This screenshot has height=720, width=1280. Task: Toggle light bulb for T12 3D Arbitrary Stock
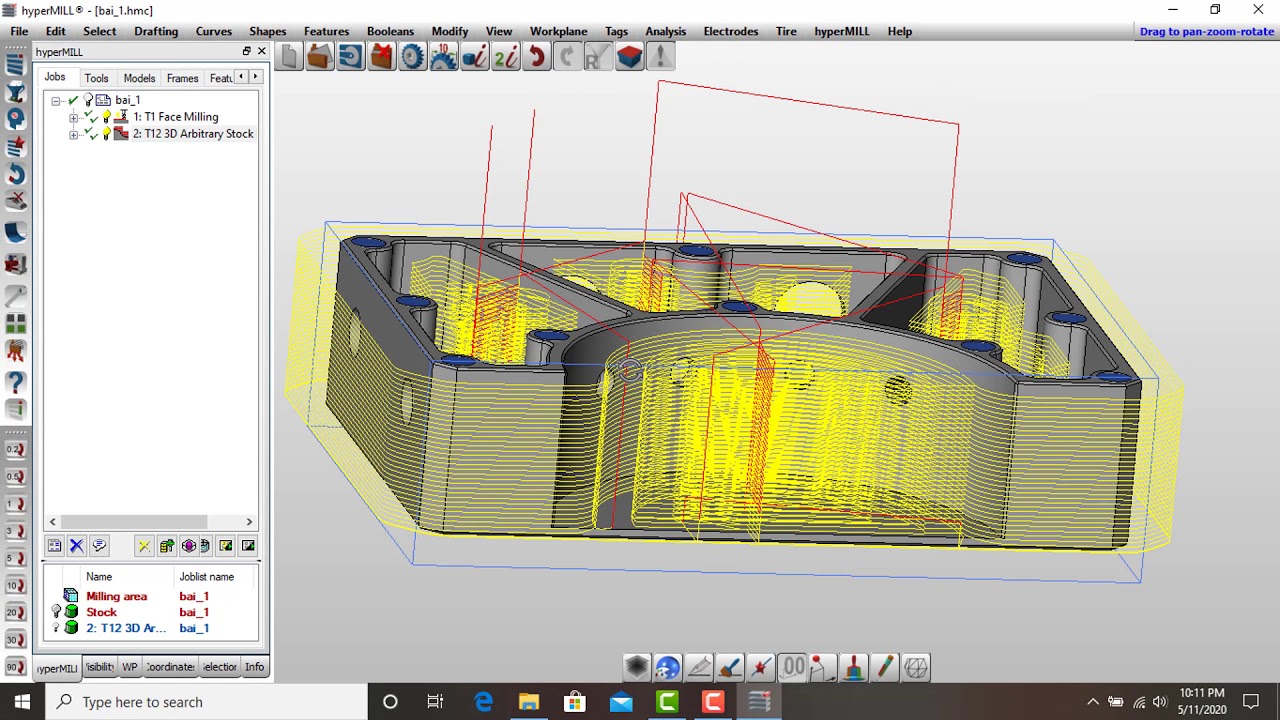click(x=106, y=134)
